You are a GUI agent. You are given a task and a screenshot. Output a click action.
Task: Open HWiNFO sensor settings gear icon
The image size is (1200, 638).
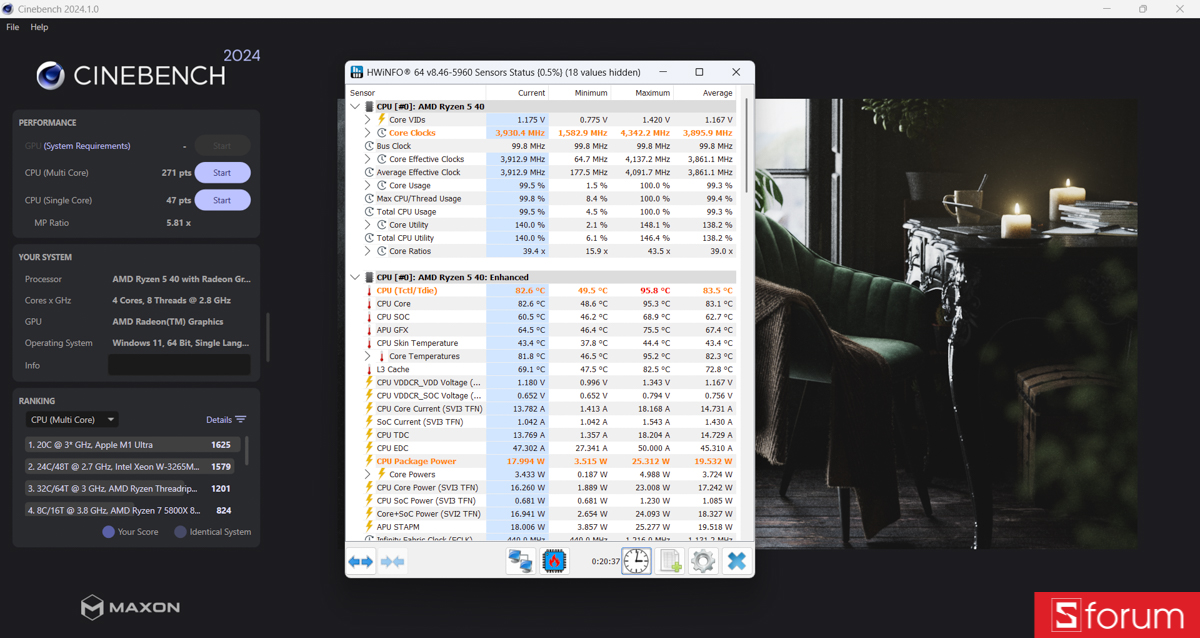pos(703,561)
